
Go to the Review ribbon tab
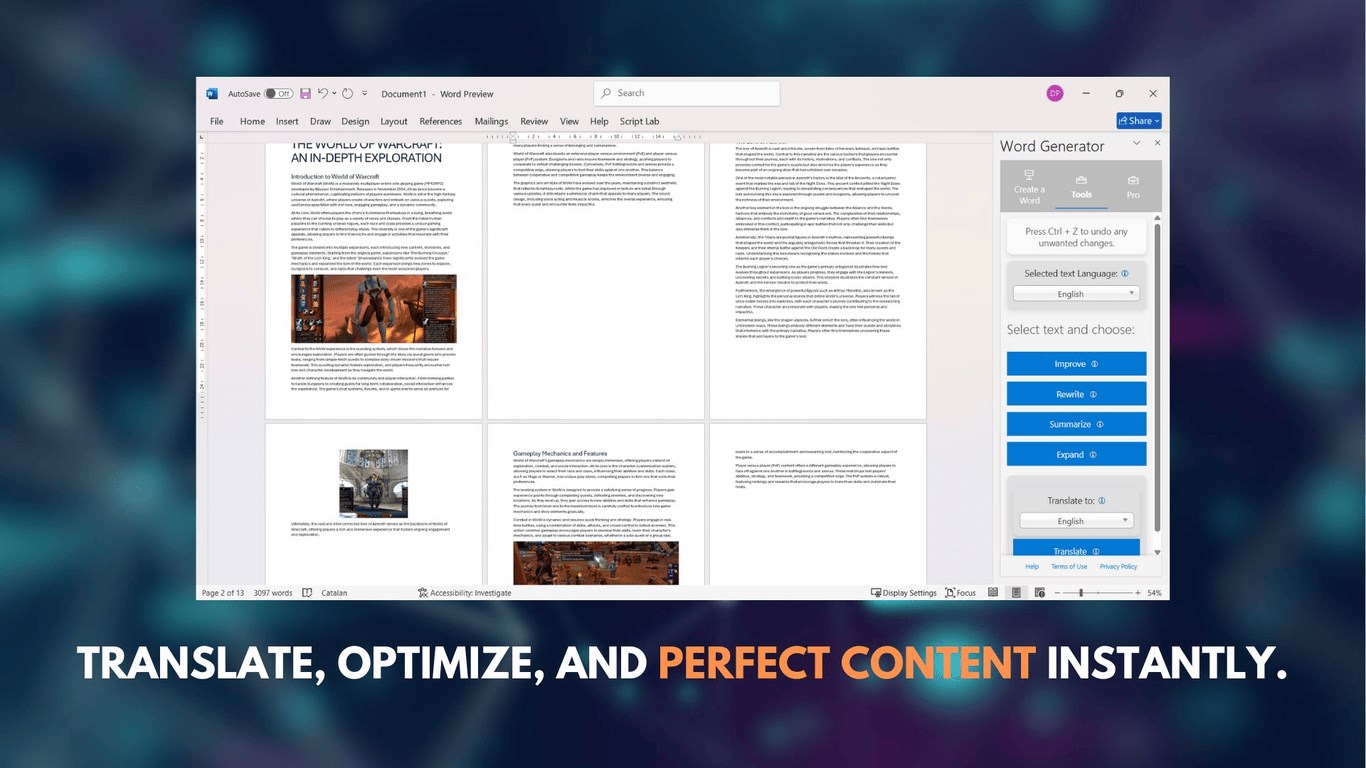534,122
